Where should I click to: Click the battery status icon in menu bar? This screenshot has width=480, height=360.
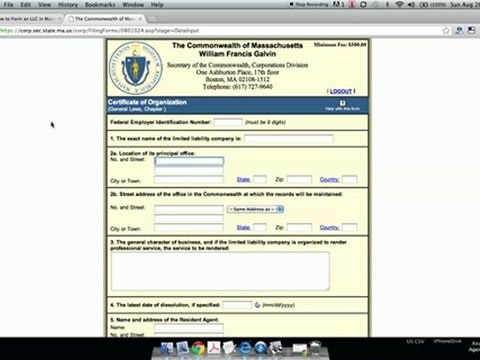click(x=423, y=5)
